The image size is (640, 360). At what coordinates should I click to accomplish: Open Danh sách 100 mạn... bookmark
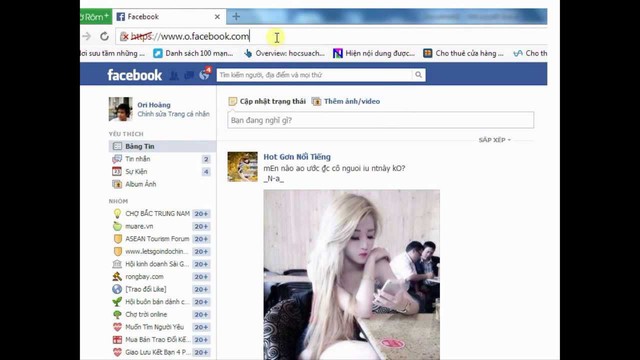[193, 53]
